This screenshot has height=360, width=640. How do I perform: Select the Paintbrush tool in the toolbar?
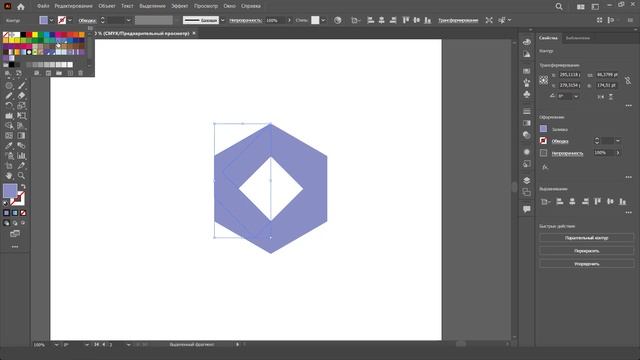(x=22, y=86)
